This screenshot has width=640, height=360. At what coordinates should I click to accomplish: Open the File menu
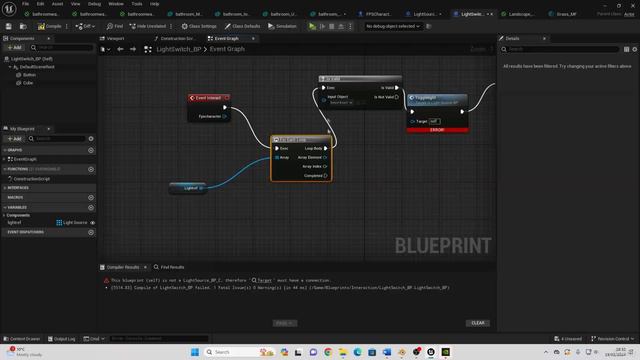[25, 4]
